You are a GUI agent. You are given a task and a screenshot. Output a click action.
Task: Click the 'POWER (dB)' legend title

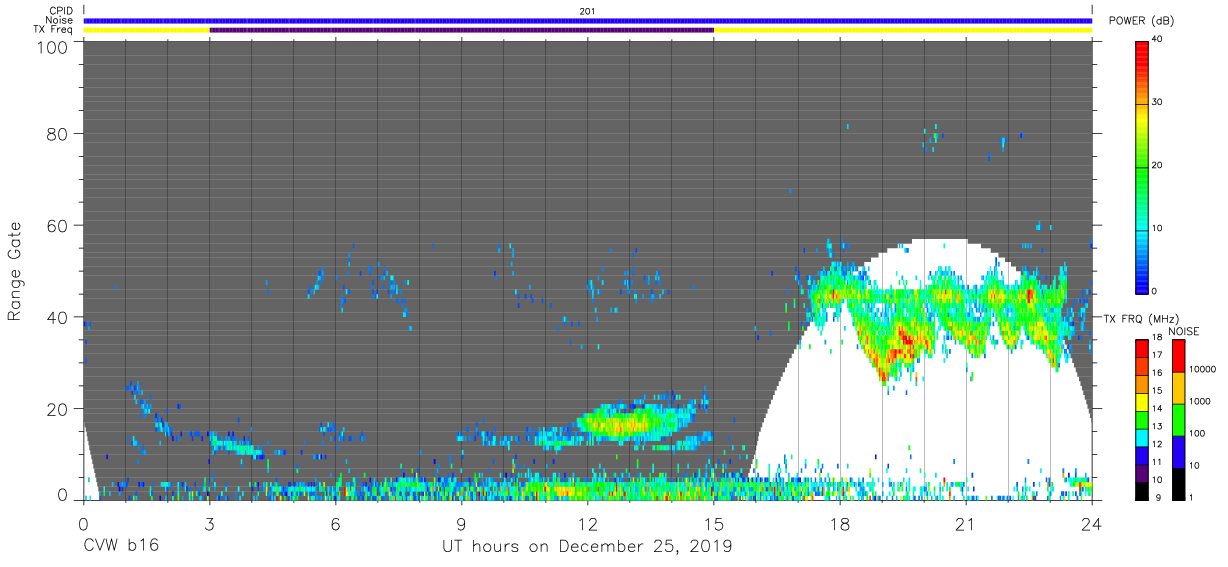click(x=1140, y=21)
